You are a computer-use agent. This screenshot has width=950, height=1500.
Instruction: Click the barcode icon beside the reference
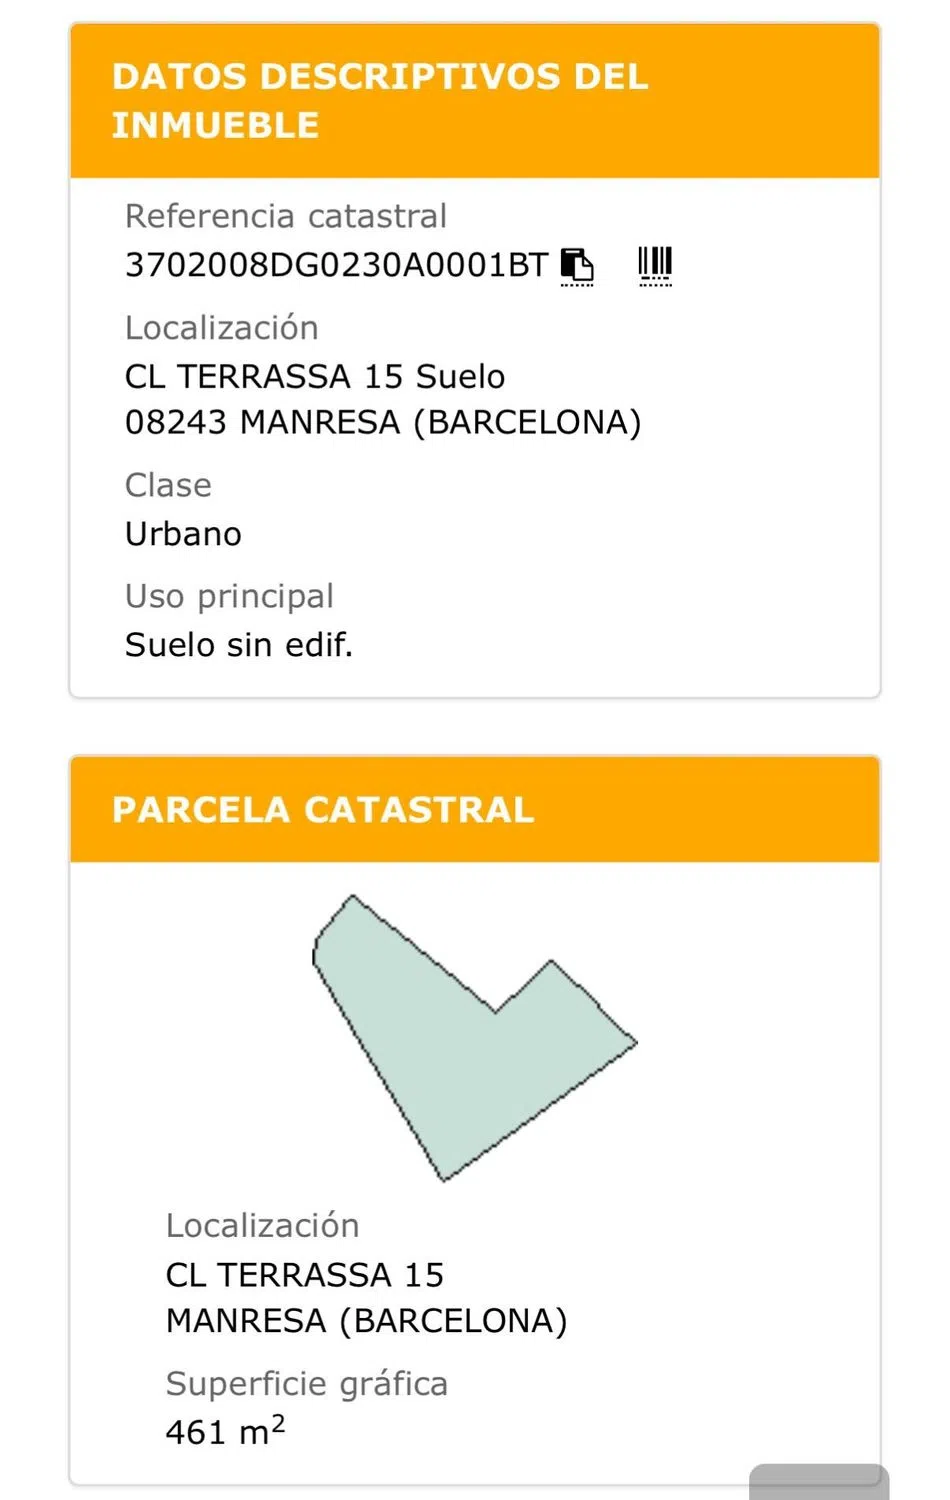655,266
